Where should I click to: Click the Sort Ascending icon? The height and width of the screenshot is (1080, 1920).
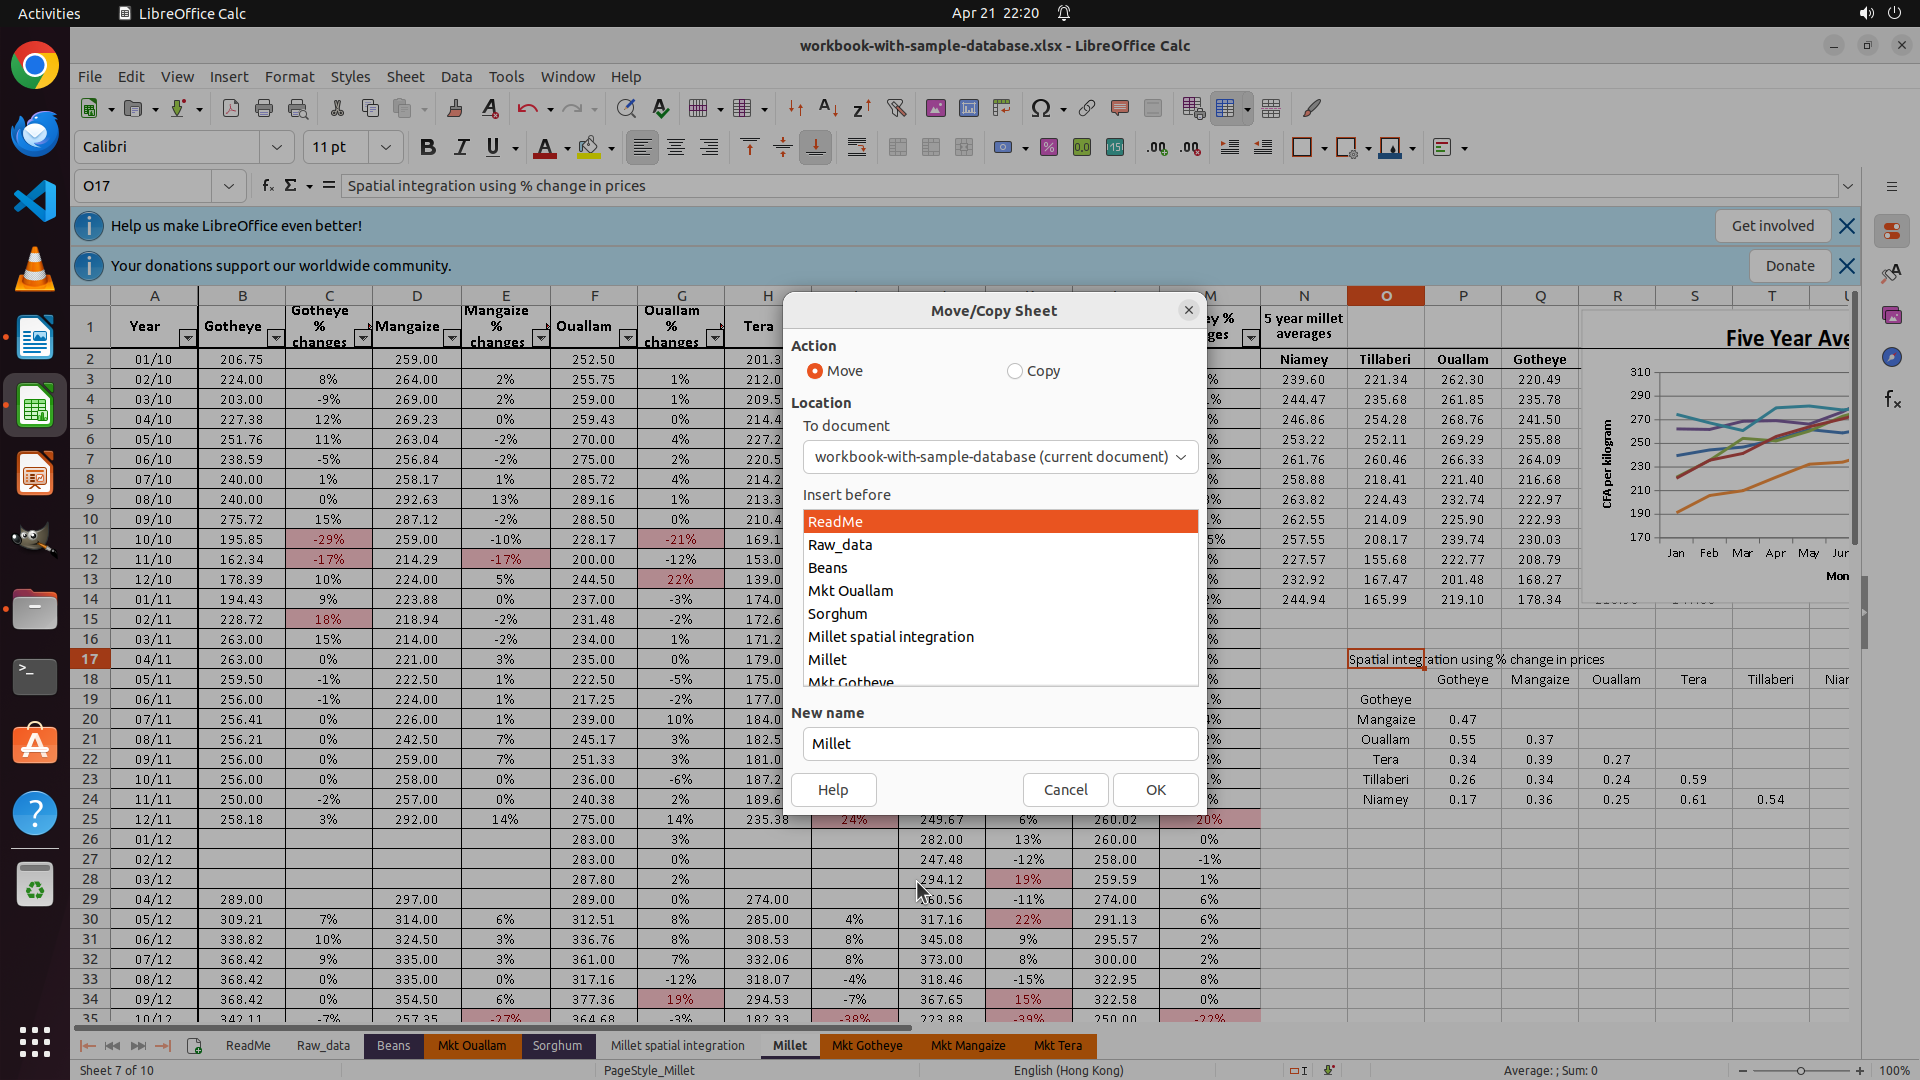tap(828, 108)
